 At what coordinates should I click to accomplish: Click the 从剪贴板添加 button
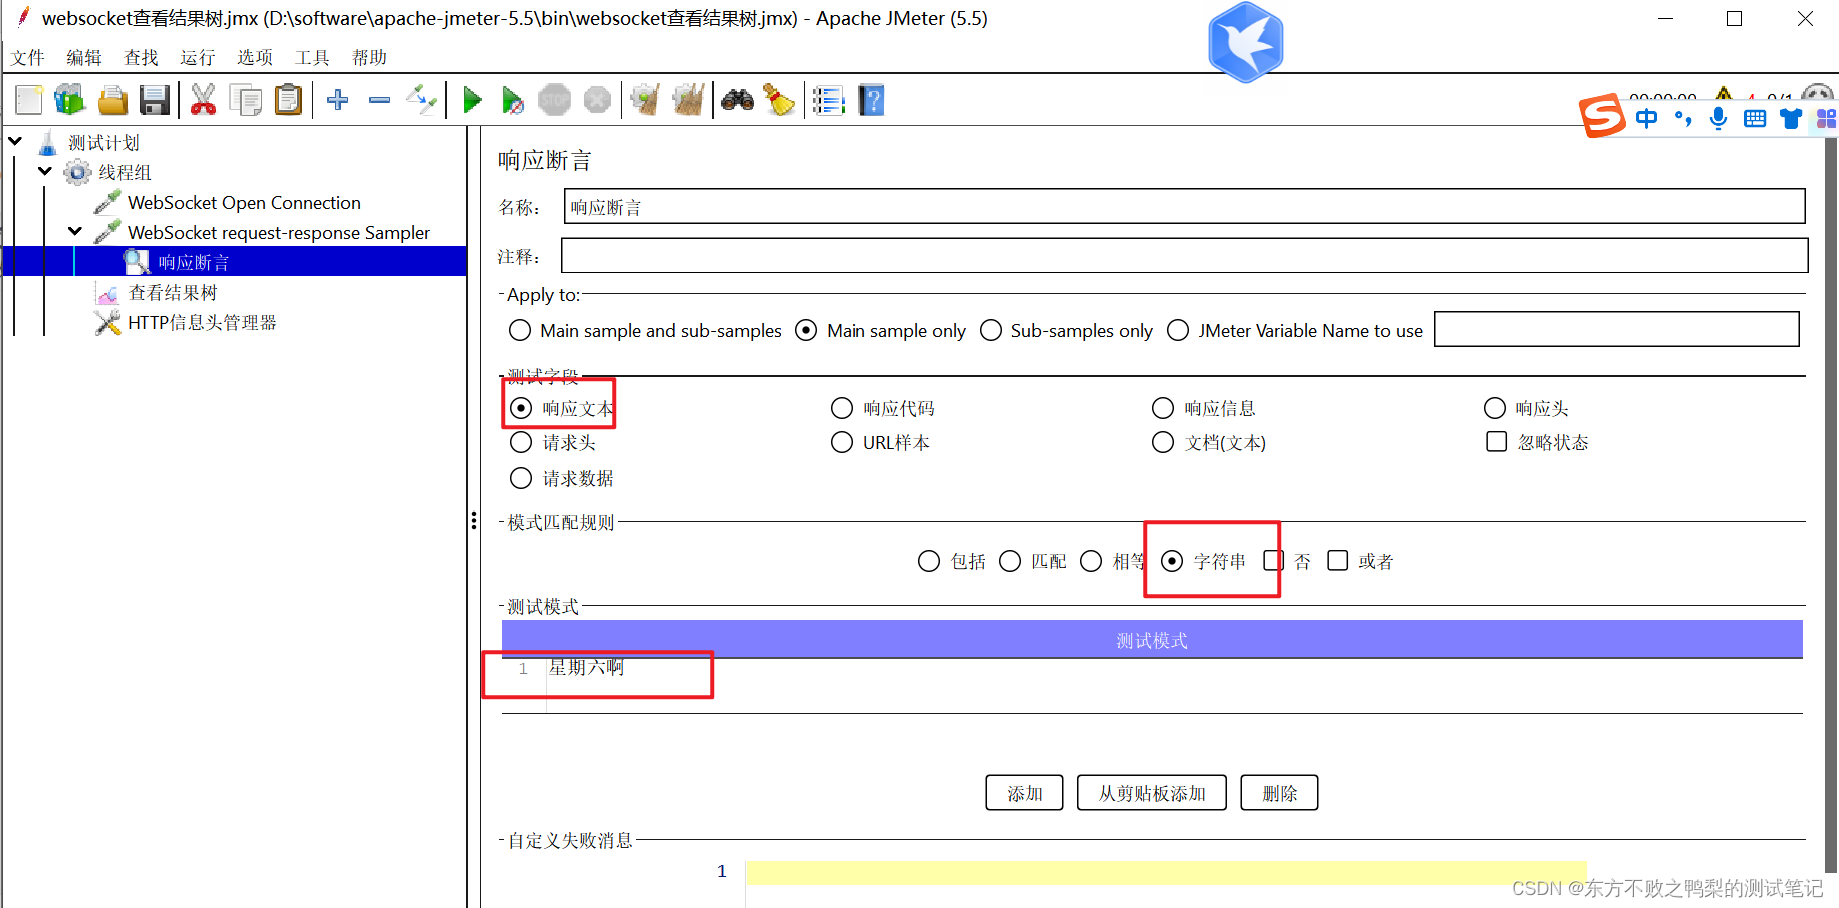1152,793
